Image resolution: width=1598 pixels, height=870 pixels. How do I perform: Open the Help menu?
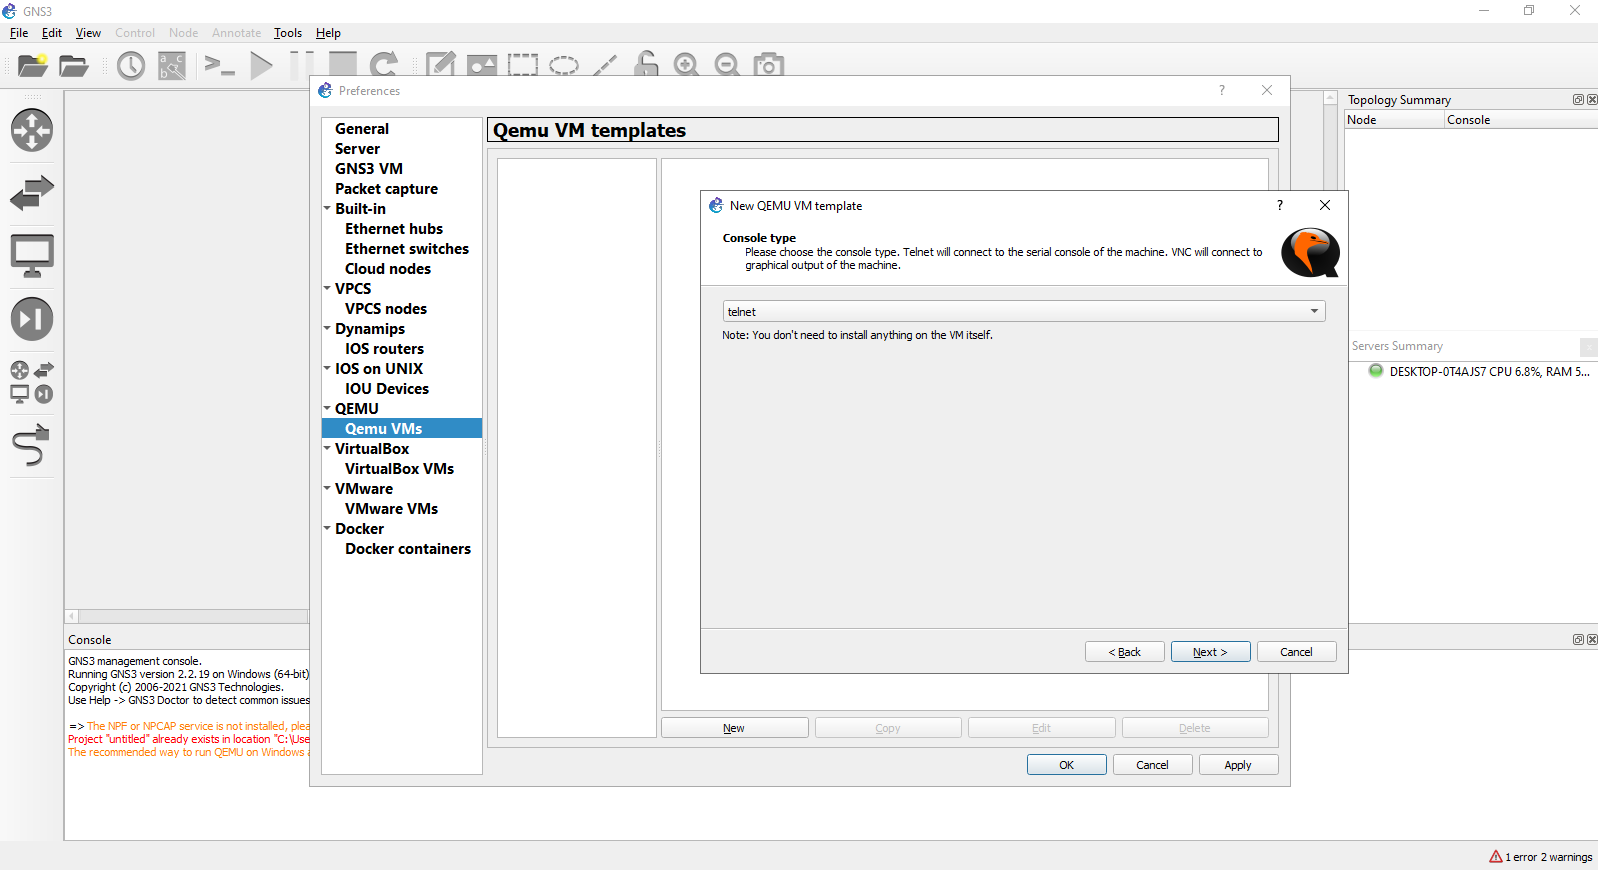(x=328, y=33)
